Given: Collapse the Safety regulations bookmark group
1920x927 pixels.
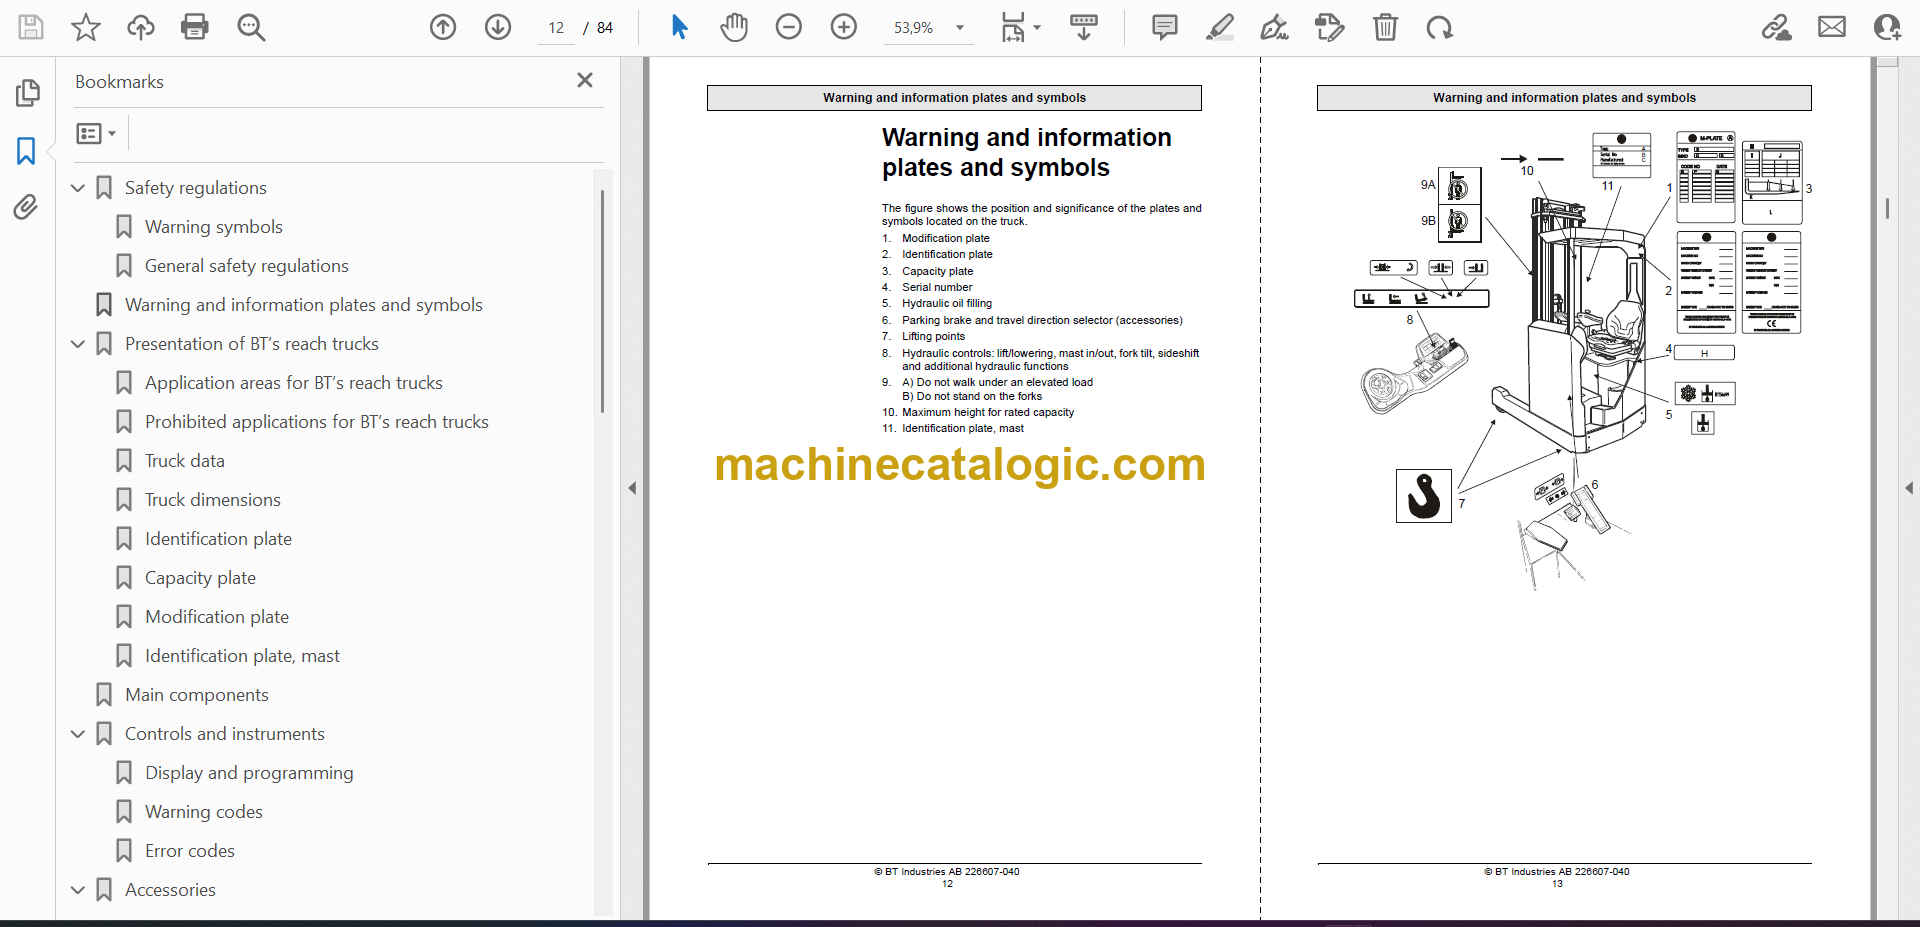Looking at the screenshot, I should [x=78, y=188].
